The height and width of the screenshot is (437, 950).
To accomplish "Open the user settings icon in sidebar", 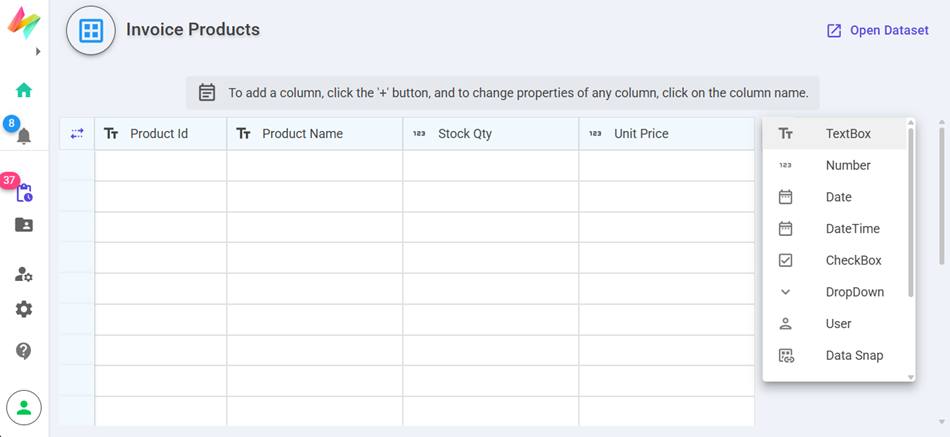I will tap(24, 274).
